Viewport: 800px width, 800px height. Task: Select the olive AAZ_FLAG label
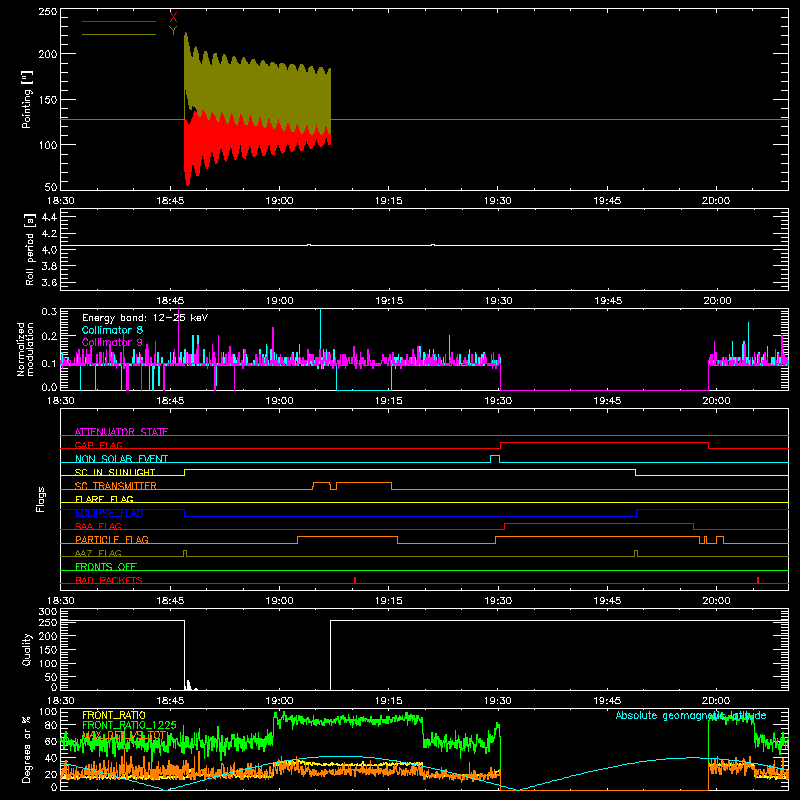point(98,553)
